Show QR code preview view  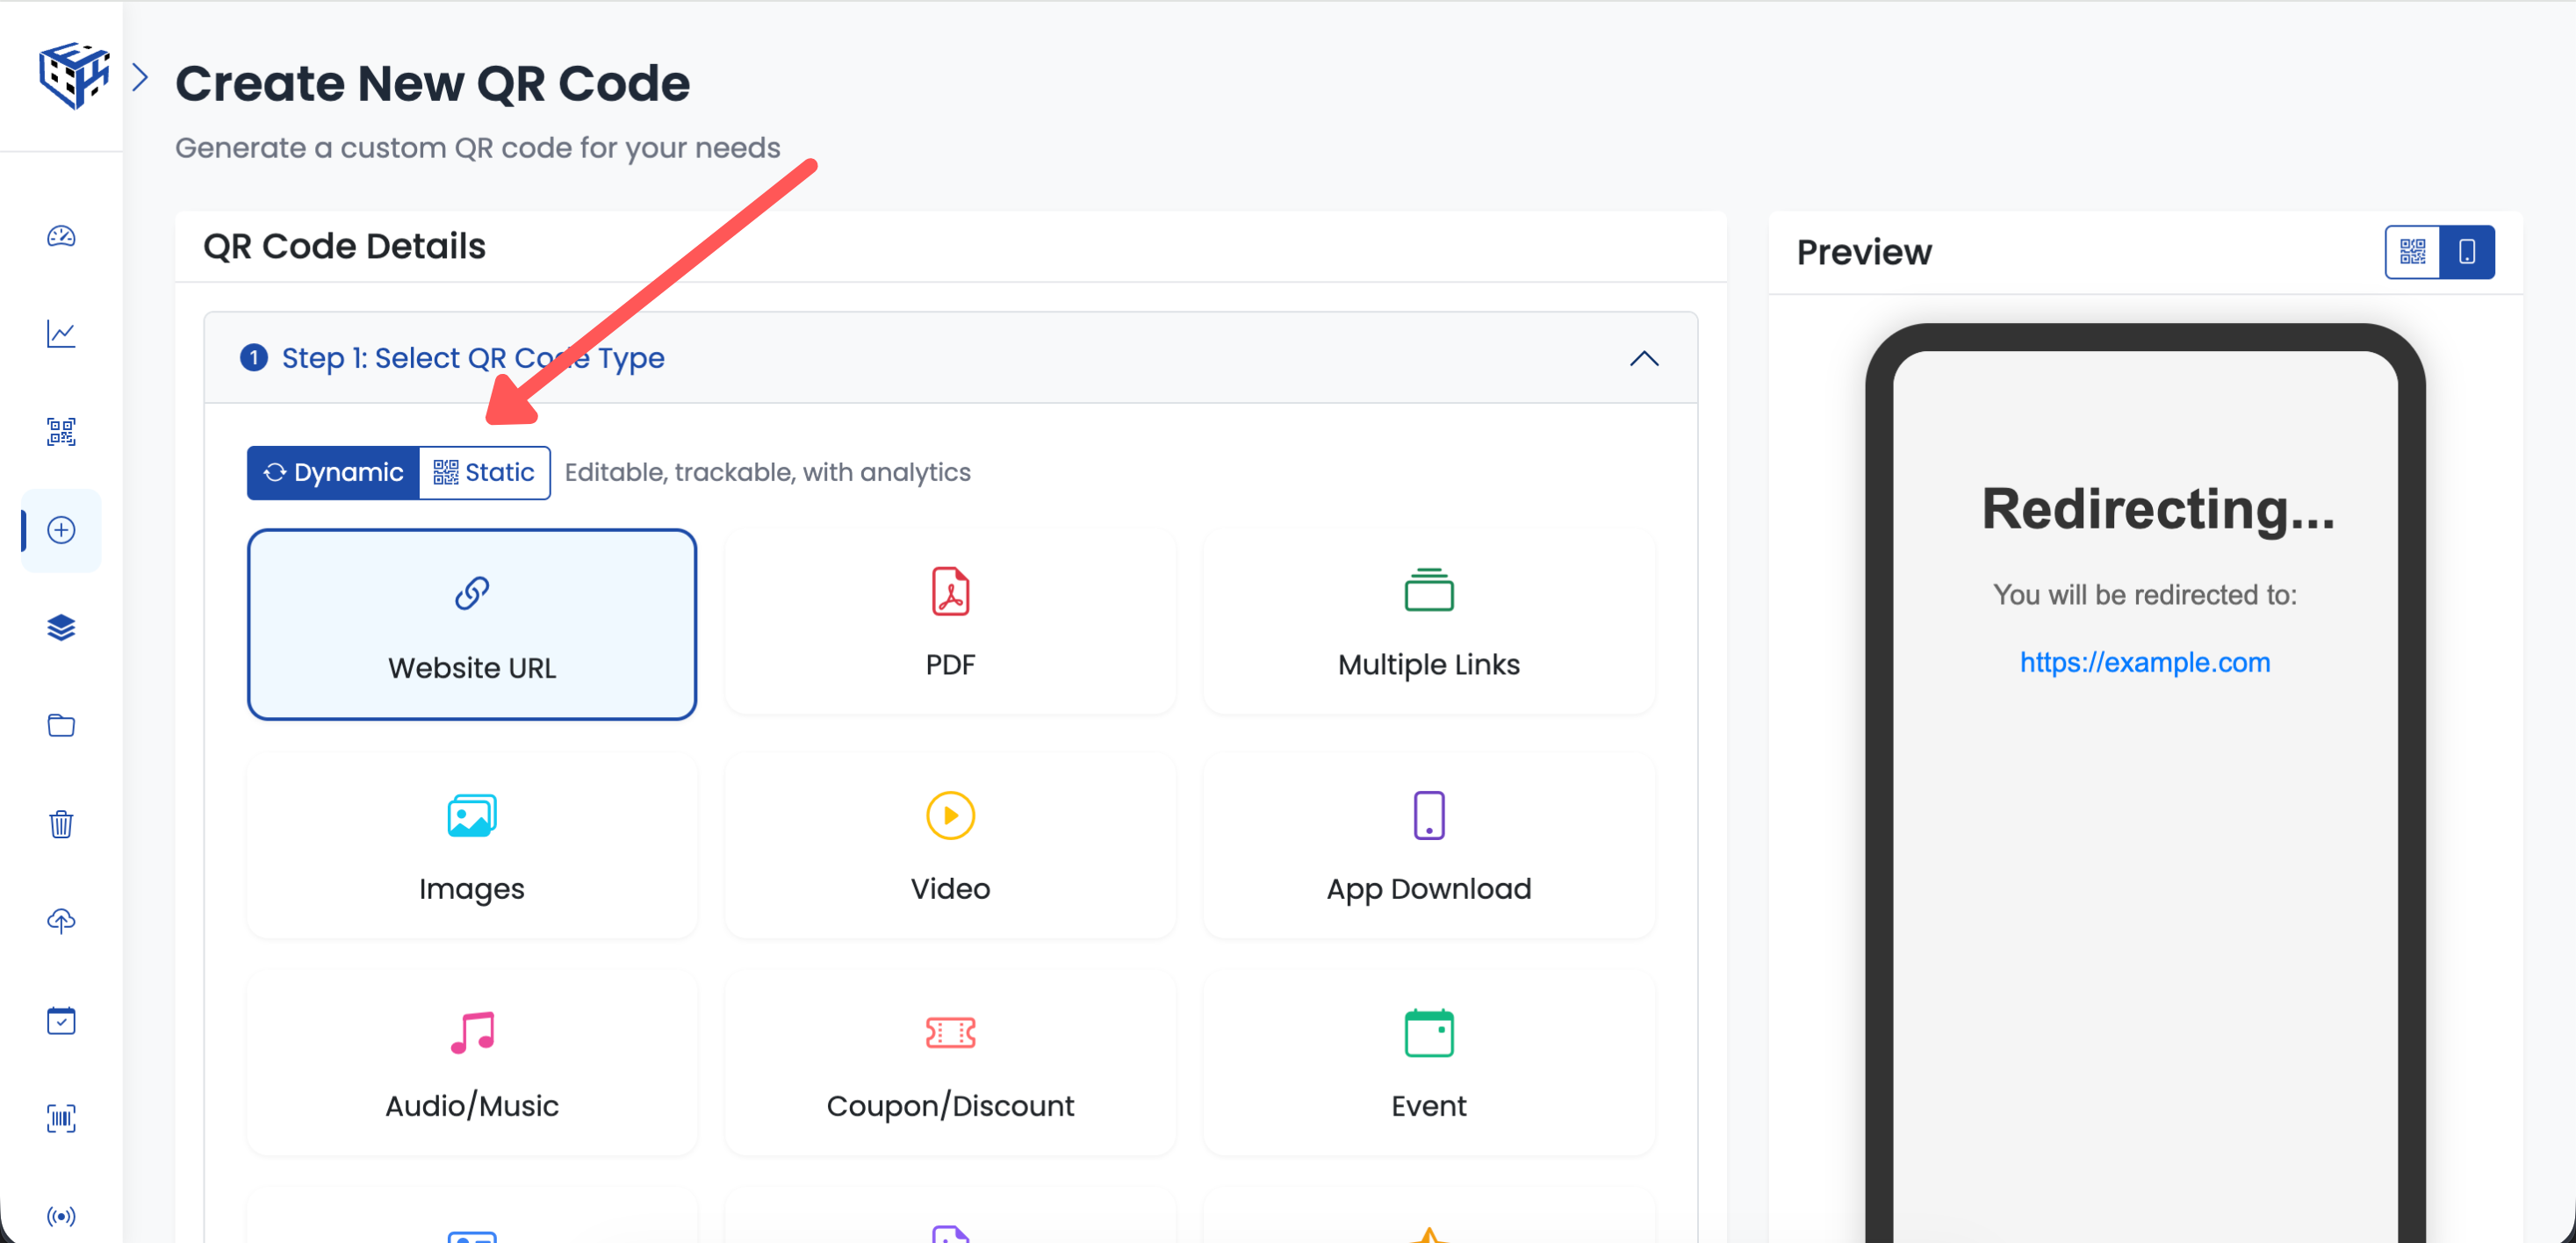tap(2413, 252)
